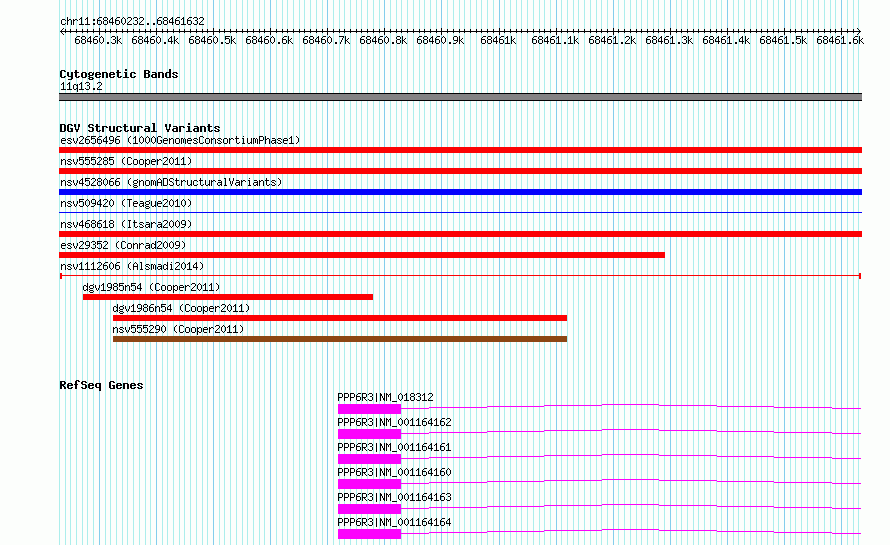This screenshot has height=545, width=890.
Task: Click the DGV Structural Variants track heading
Action: [140, 128]
